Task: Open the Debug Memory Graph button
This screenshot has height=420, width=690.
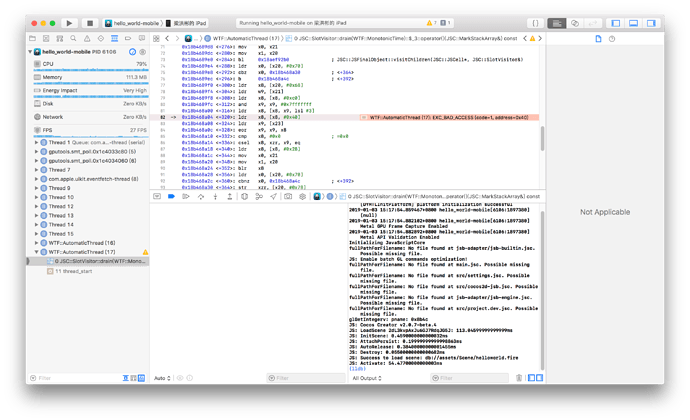Action: [259, 196]
